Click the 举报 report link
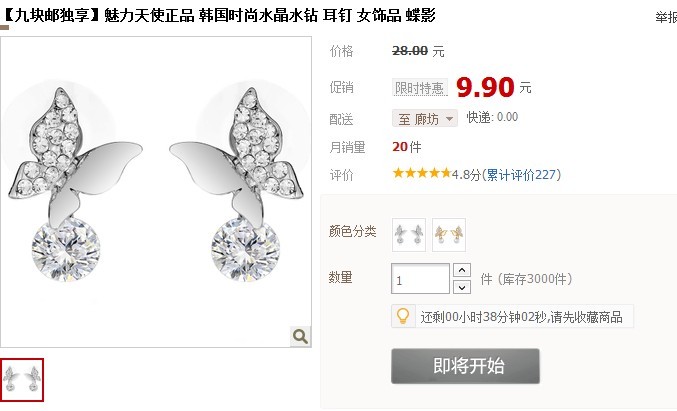This screenshot has height=411, width=677. (x=666, y=17)
